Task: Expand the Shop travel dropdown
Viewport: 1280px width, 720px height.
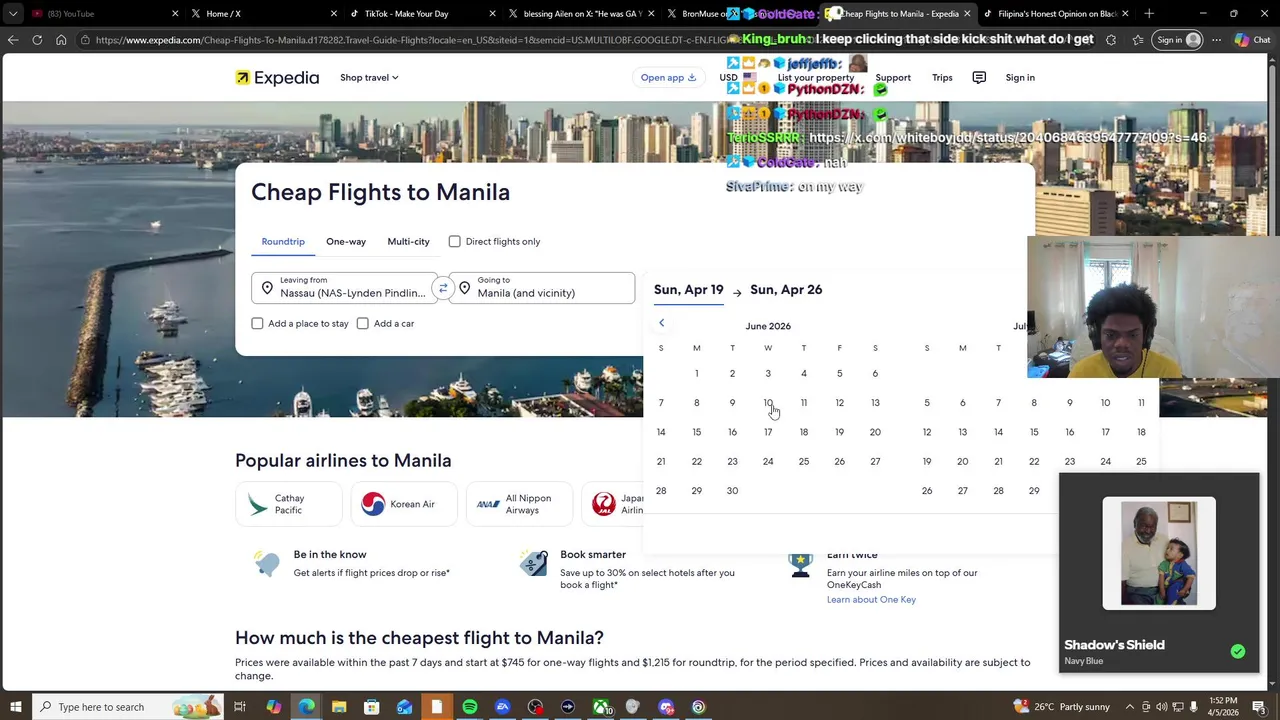Action: 369,78
